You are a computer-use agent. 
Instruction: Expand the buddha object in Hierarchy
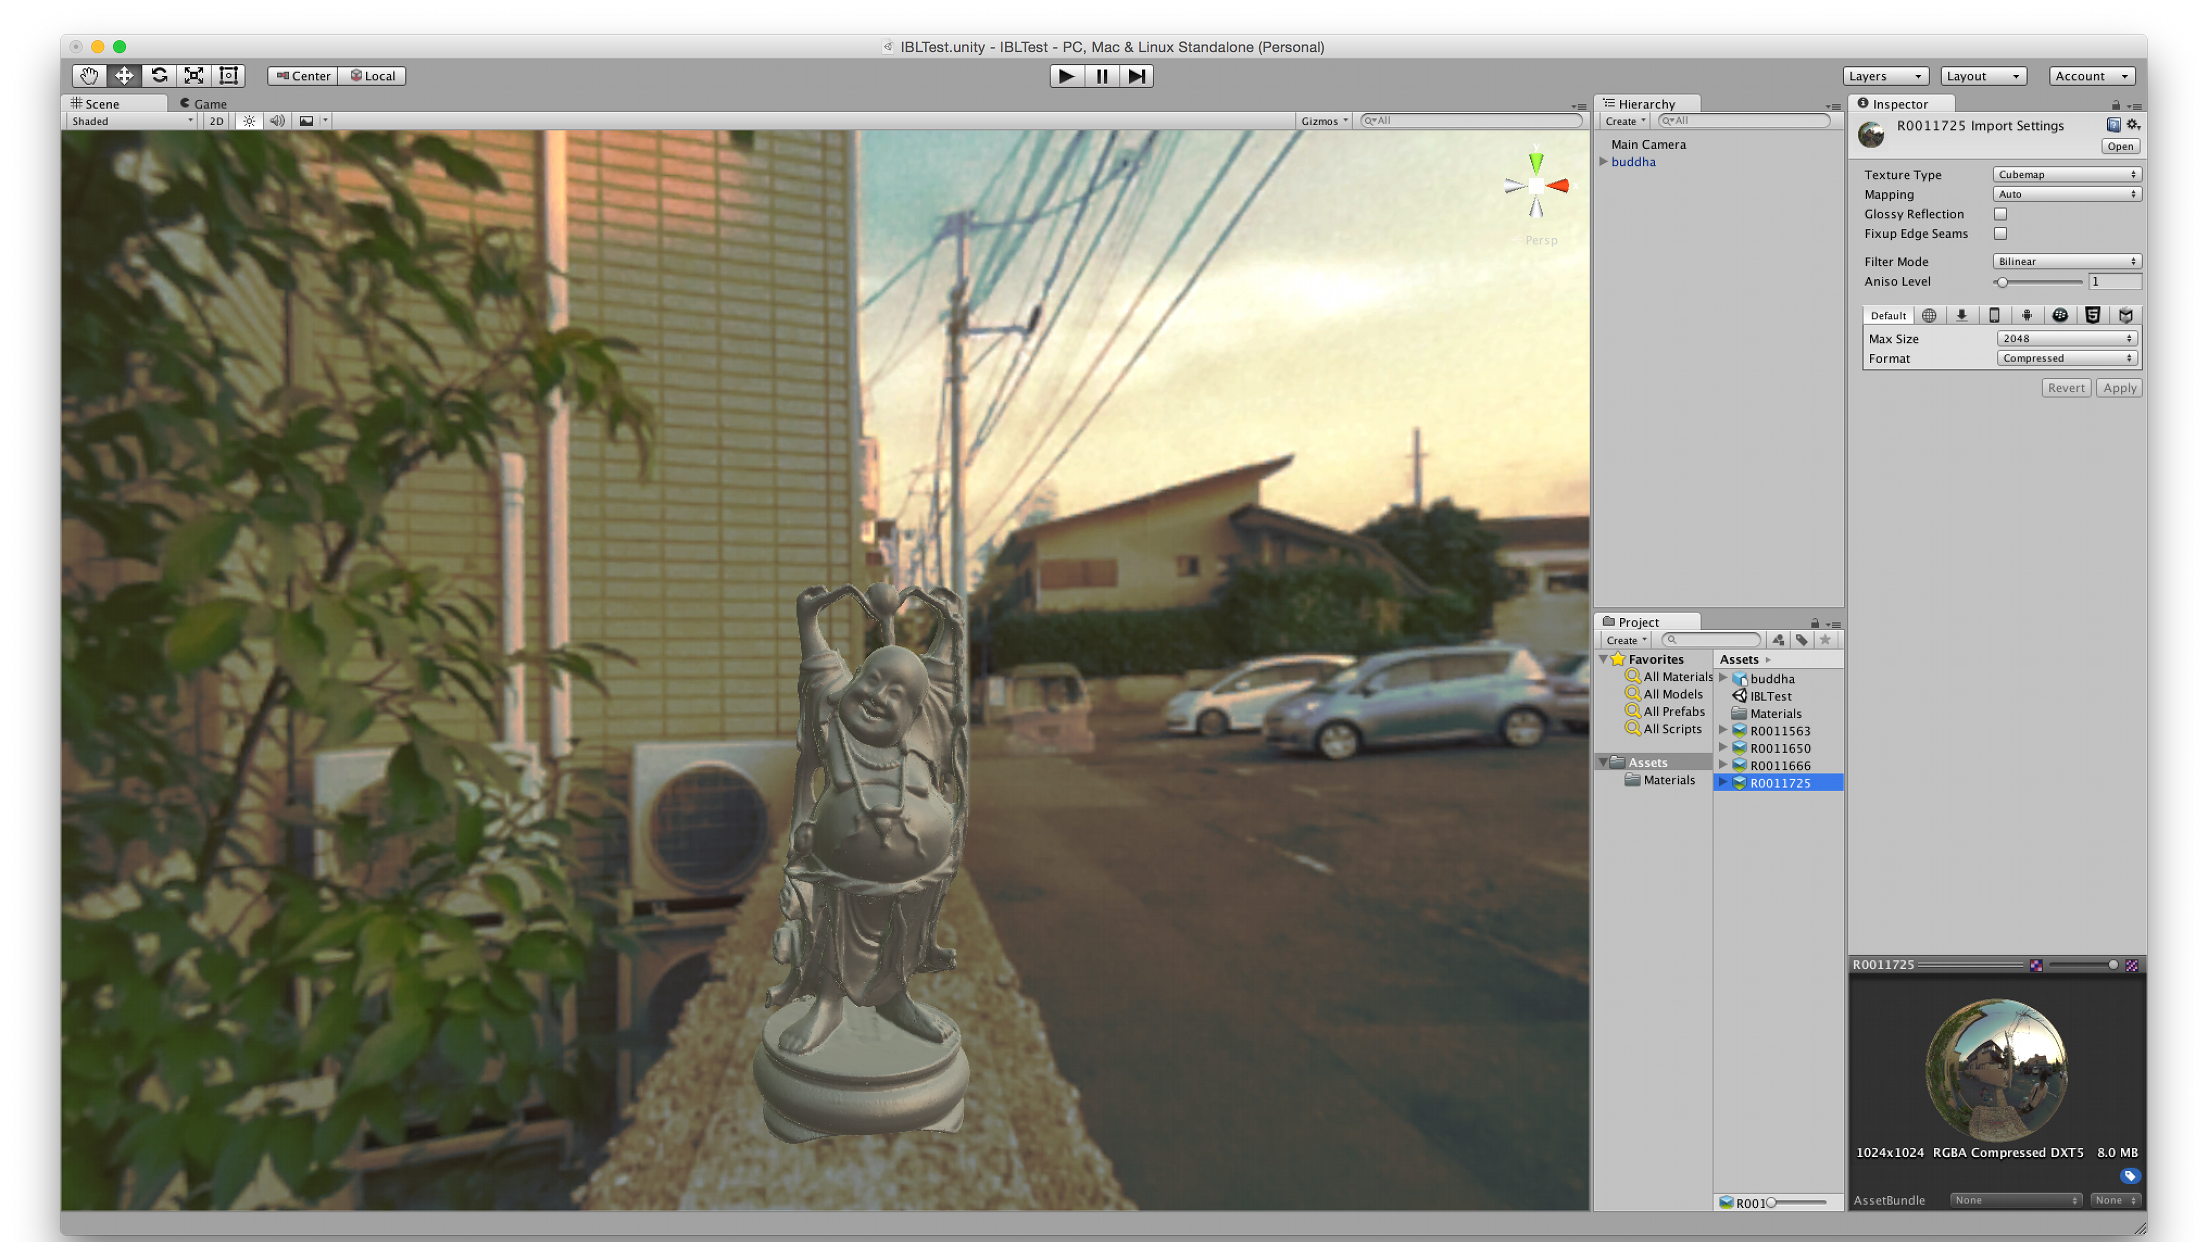click(x=1604, y=162)
